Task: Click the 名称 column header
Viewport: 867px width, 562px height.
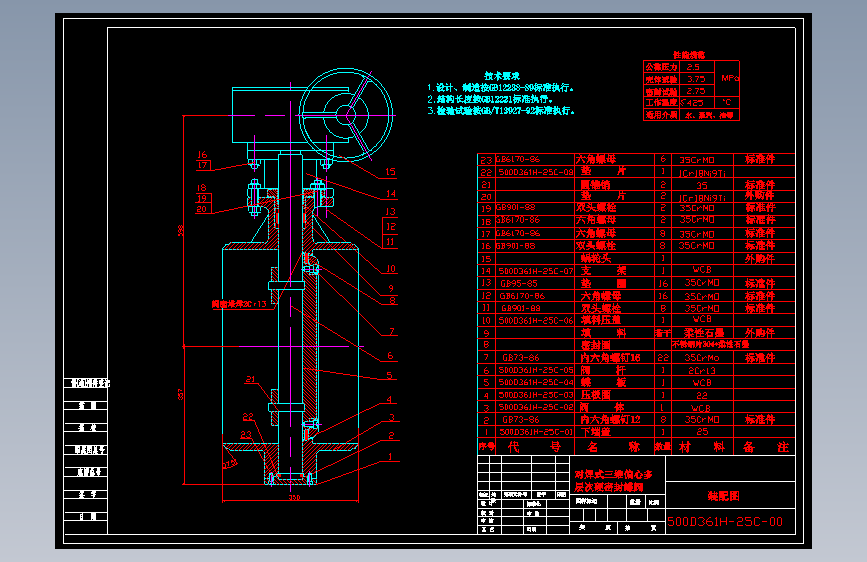Action: point(614,446)
